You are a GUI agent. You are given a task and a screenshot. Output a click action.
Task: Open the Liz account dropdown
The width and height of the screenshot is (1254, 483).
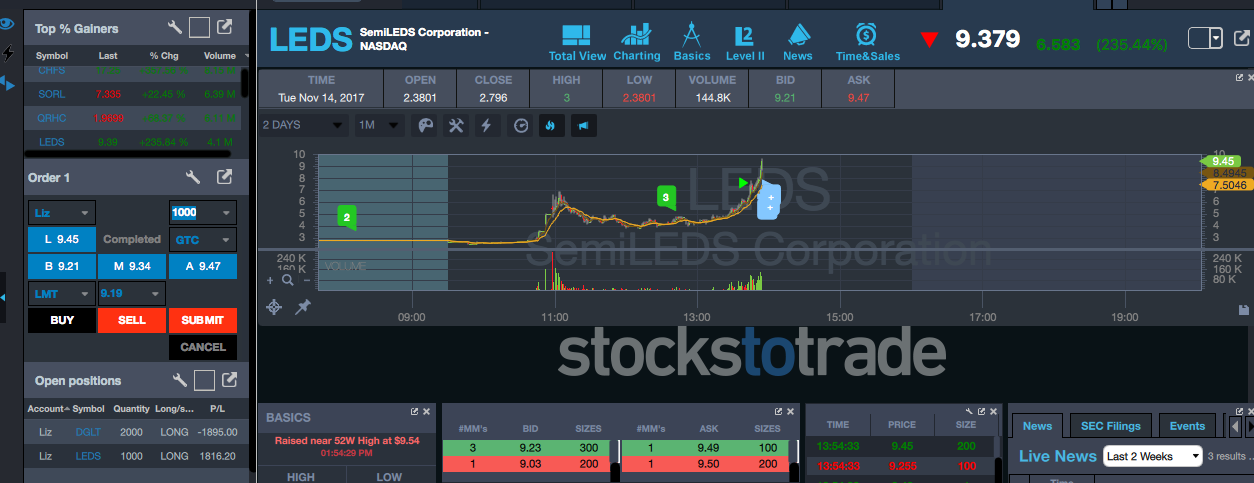pyautogui.click(x=62, y=213)
